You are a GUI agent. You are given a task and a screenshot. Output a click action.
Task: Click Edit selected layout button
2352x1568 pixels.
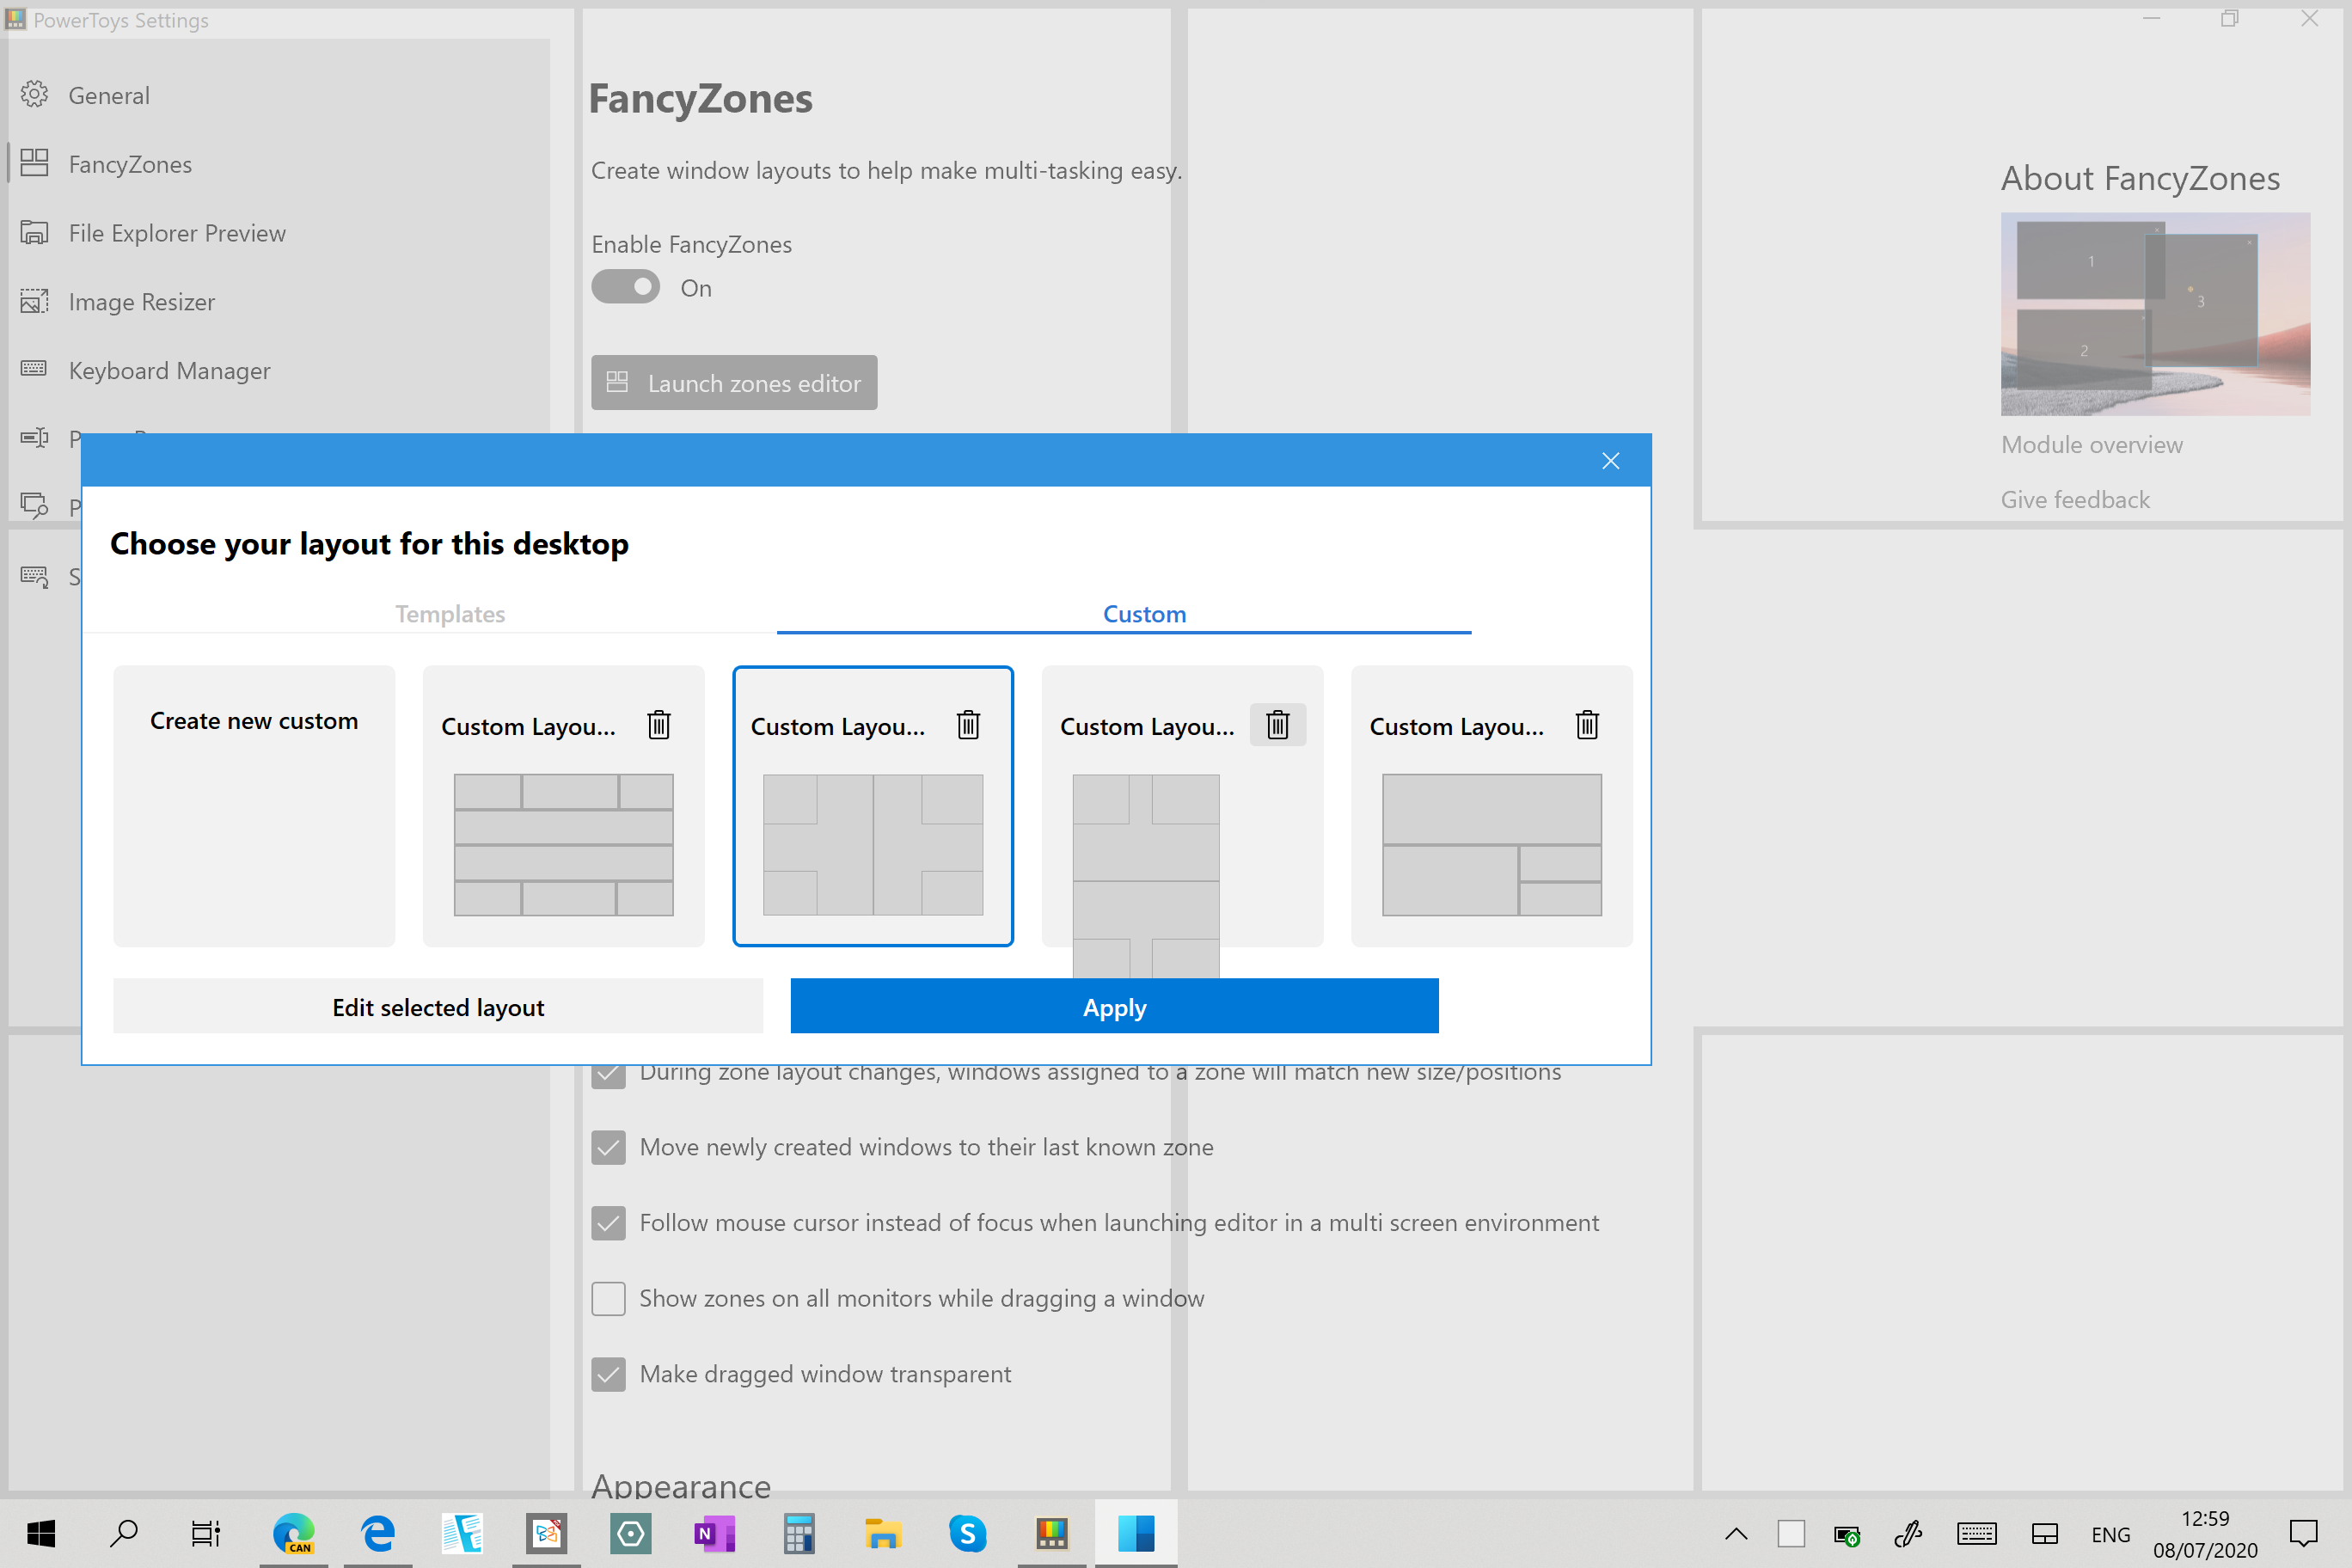tap(438, 1007)
